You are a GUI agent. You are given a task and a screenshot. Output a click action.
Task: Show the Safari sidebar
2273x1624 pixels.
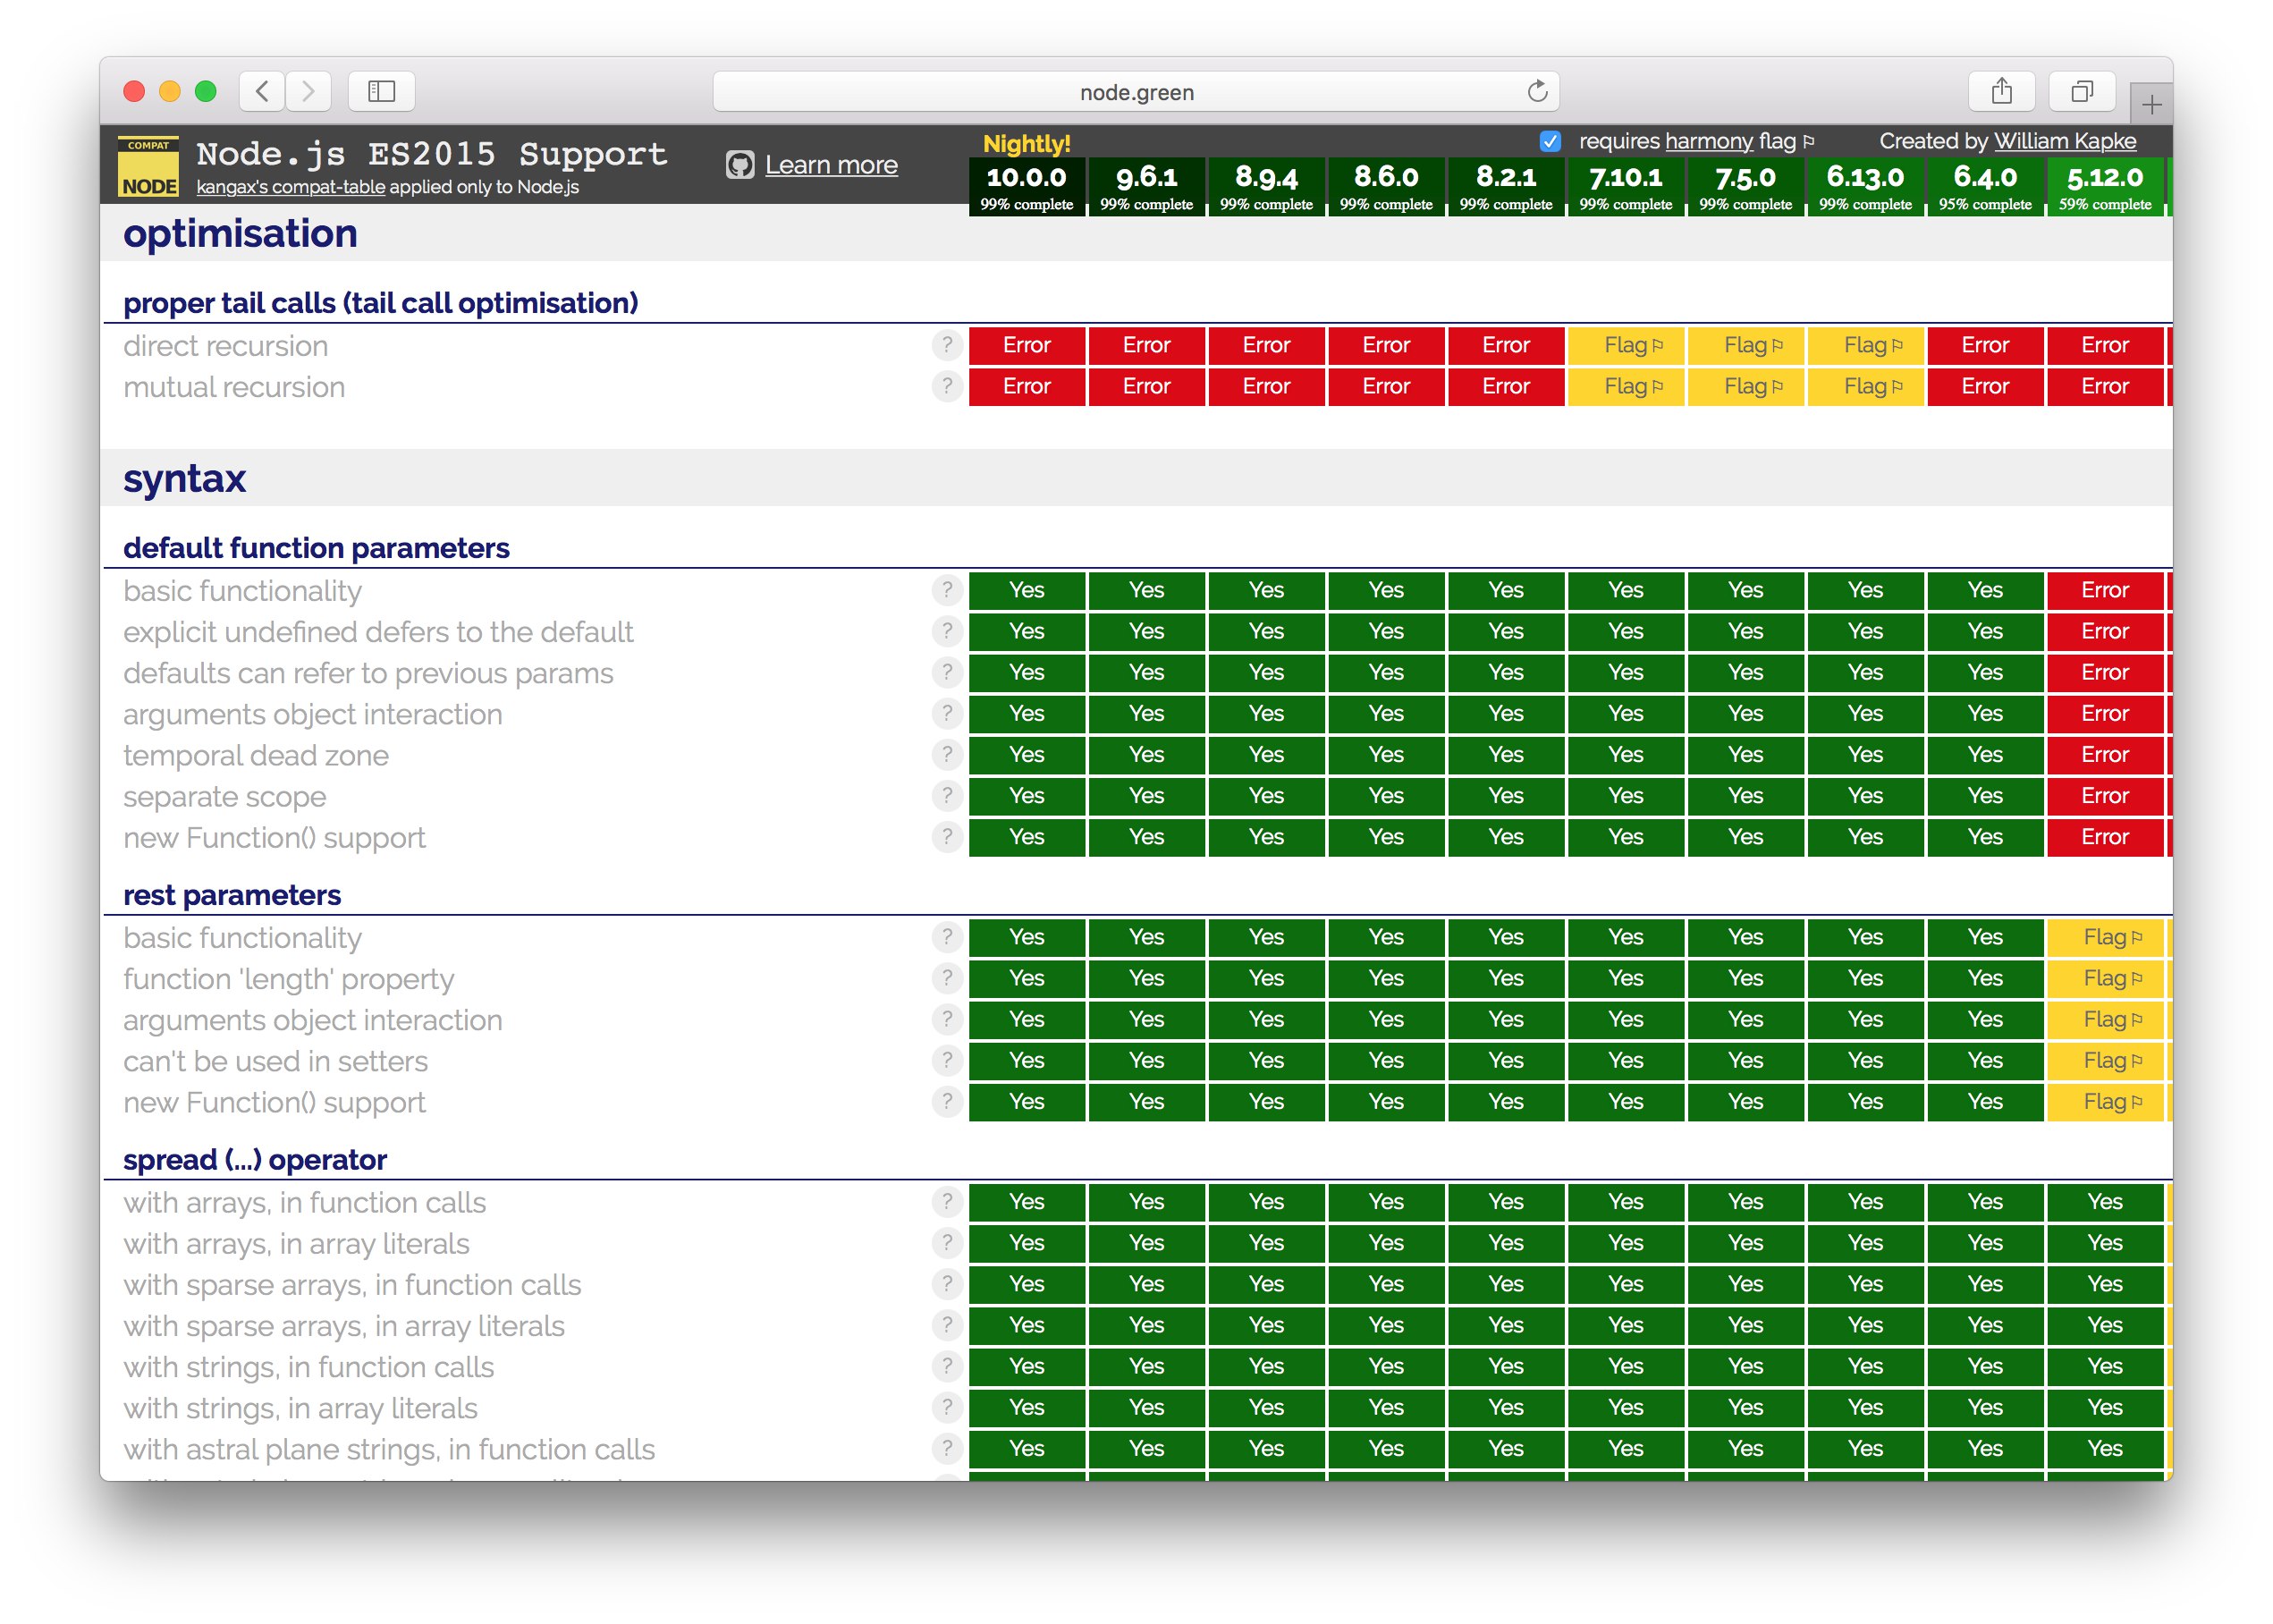(382, 92)
